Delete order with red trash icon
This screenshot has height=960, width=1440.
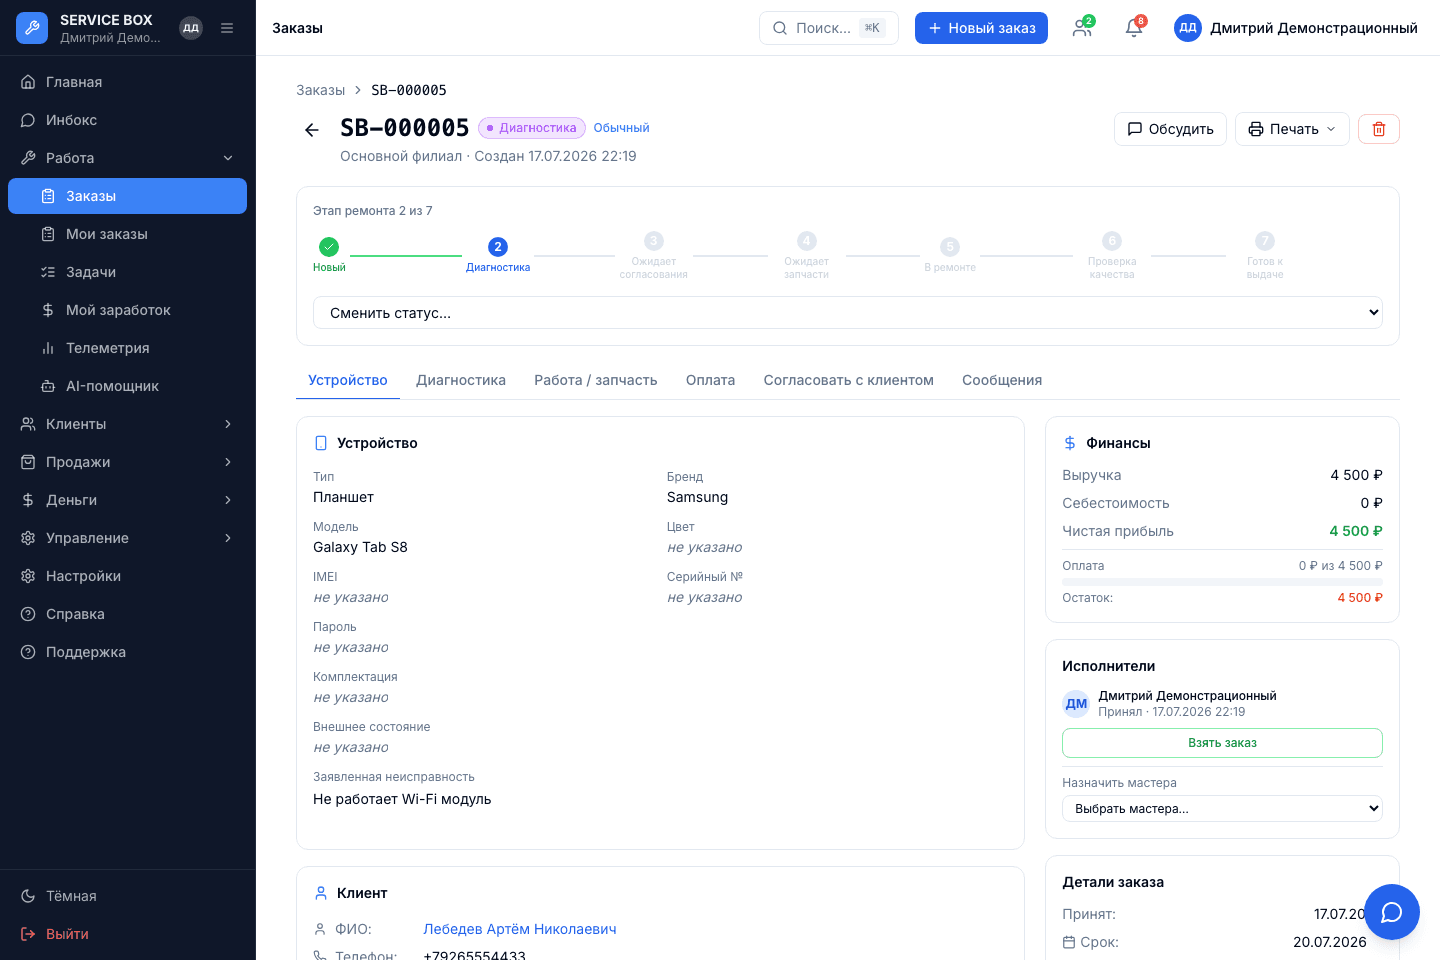tap(1379, 129)
